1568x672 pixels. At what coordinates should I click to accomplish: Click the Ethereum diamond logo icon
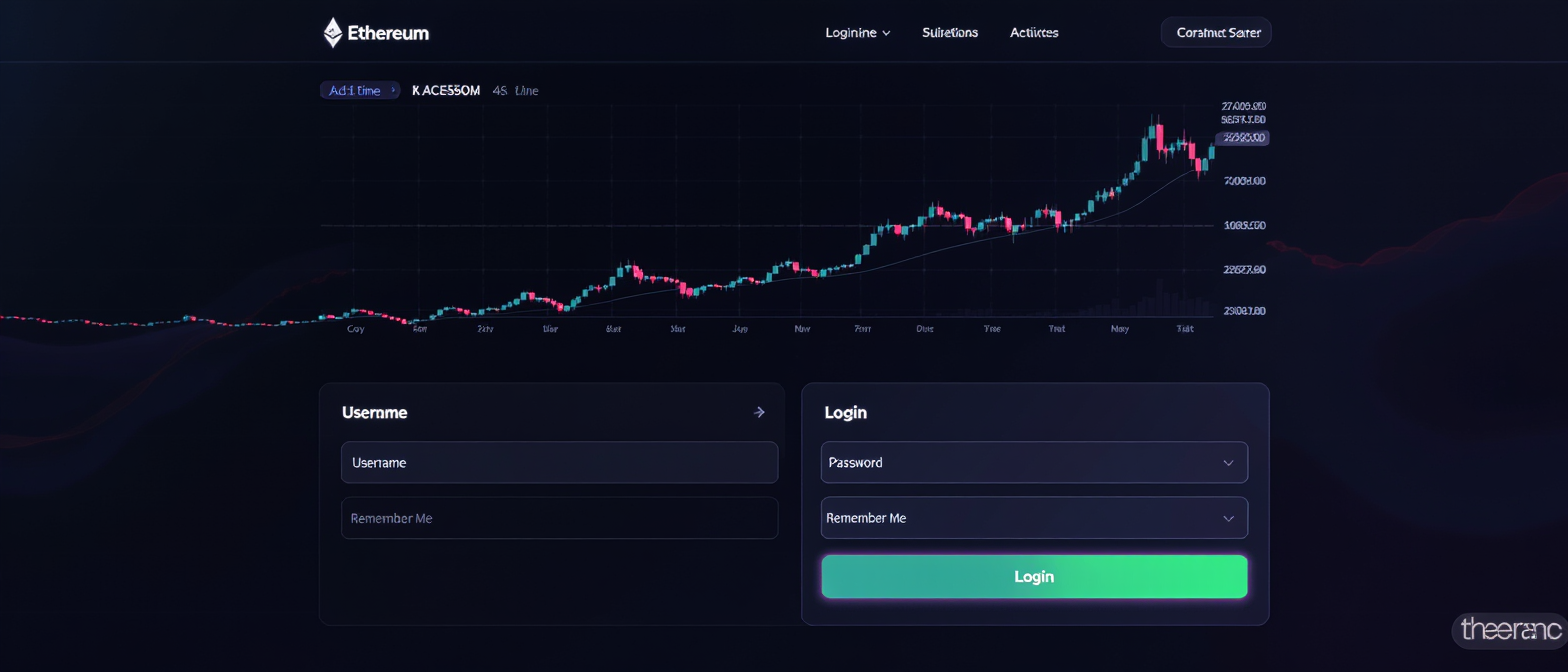click(333, 32)
